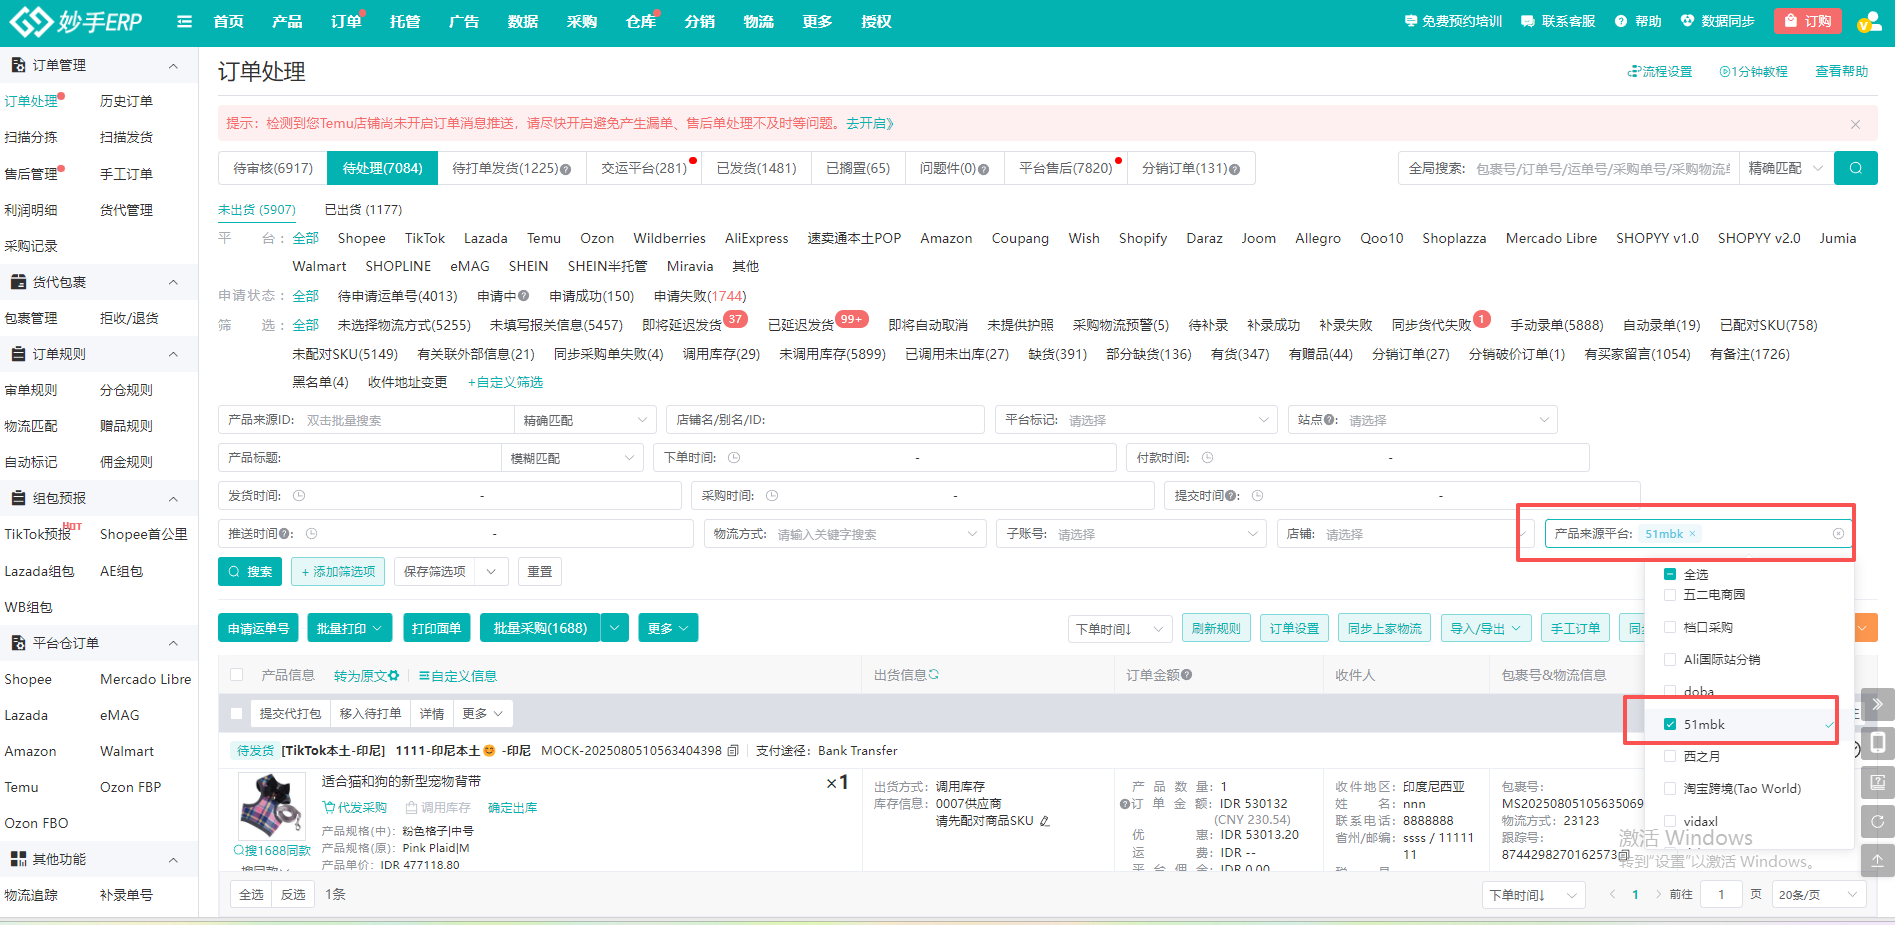
Task: Click the 重置 button
Action: coord(540,571)
